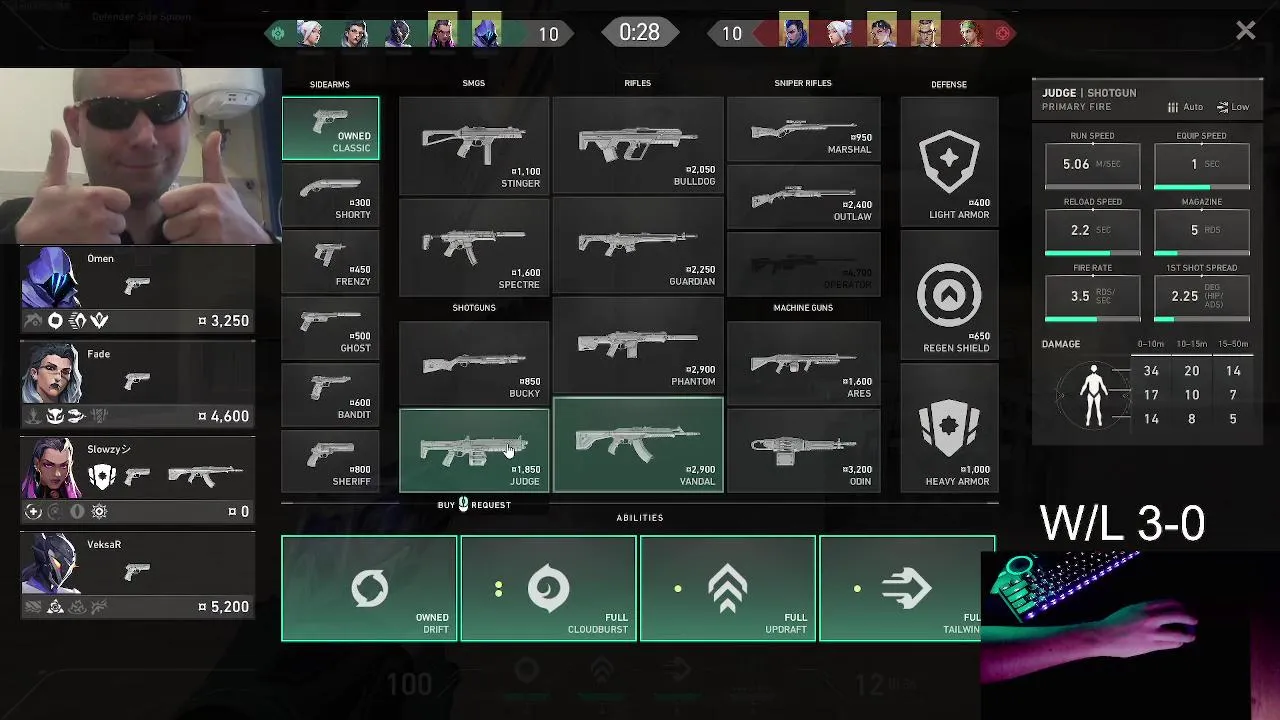Screen dimensions: 1280x720
Task: Buy the Ares machine gun
Action: click(x=803, y=364)
